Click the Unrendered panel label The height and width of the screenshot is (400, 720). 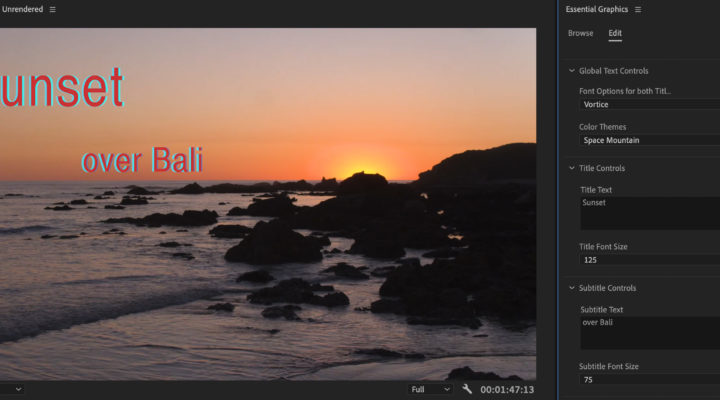(x=22, y=9)
